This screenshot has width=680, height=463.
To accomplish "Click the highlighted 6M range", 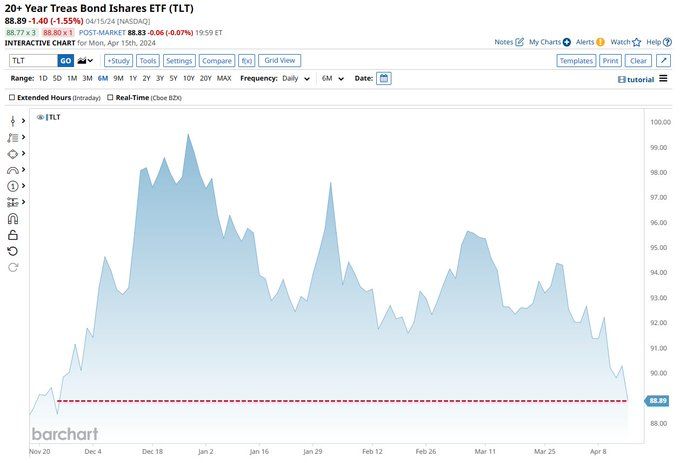I will 103,78.
